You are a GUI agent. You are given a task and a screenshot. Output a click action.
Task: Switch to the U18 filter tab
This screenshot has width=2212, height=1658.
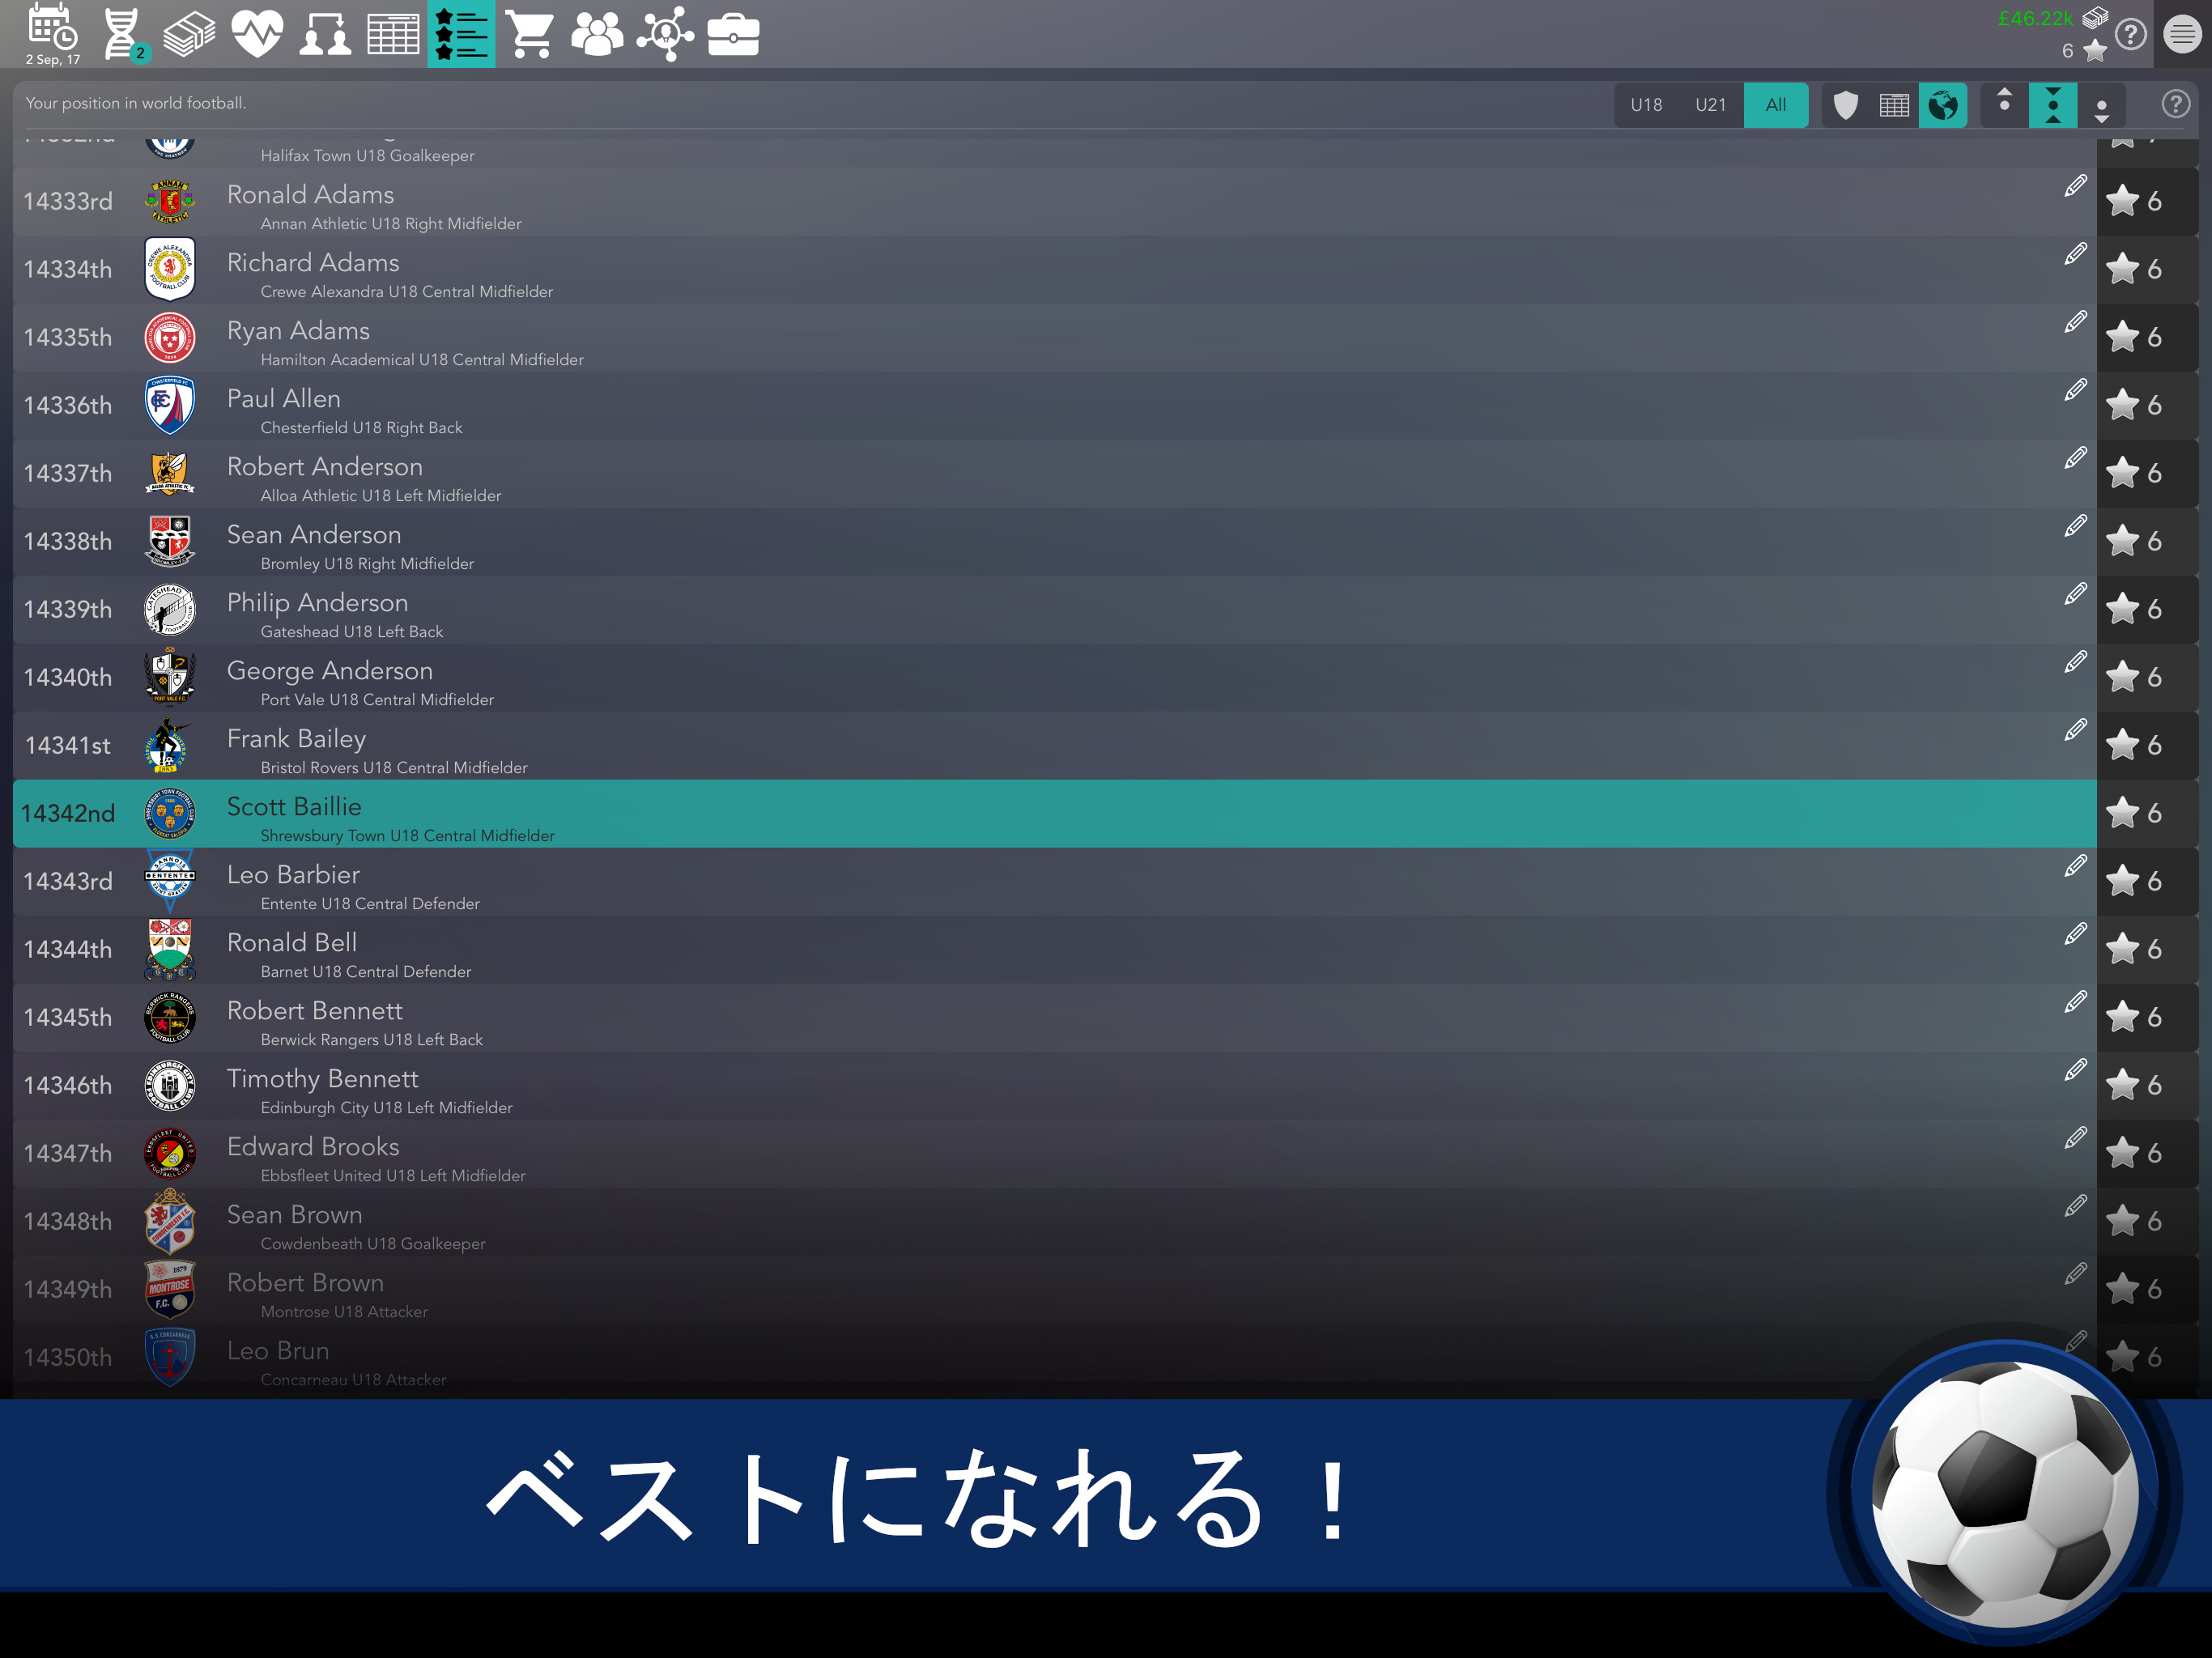tap(1646, 105)
